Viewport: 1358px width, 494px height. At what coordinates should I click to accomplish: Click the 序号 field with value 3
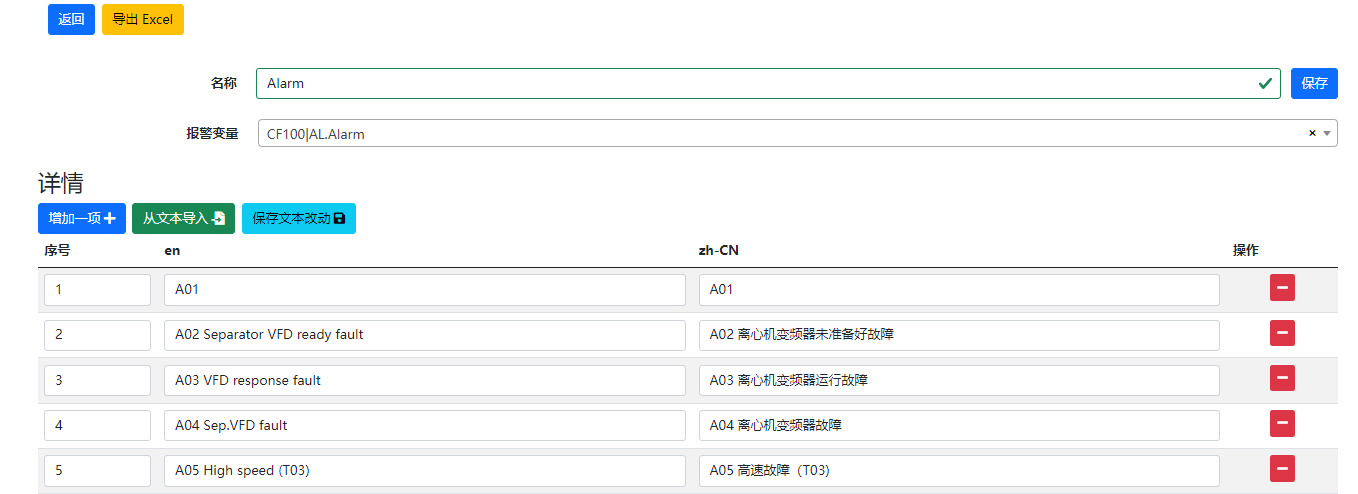pyautogui.click(x=97, y=380)
